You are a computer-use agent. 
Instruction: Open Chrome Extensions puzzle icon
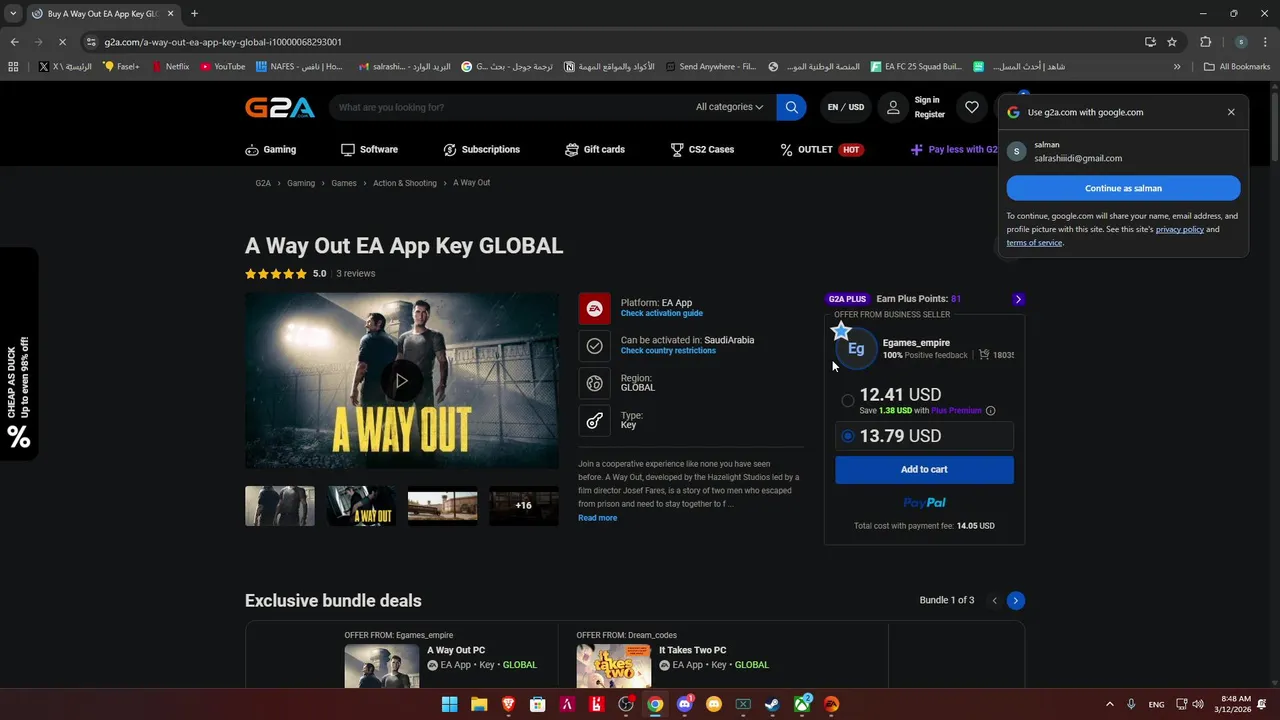pyautogui.click(x=1205, y=42)
